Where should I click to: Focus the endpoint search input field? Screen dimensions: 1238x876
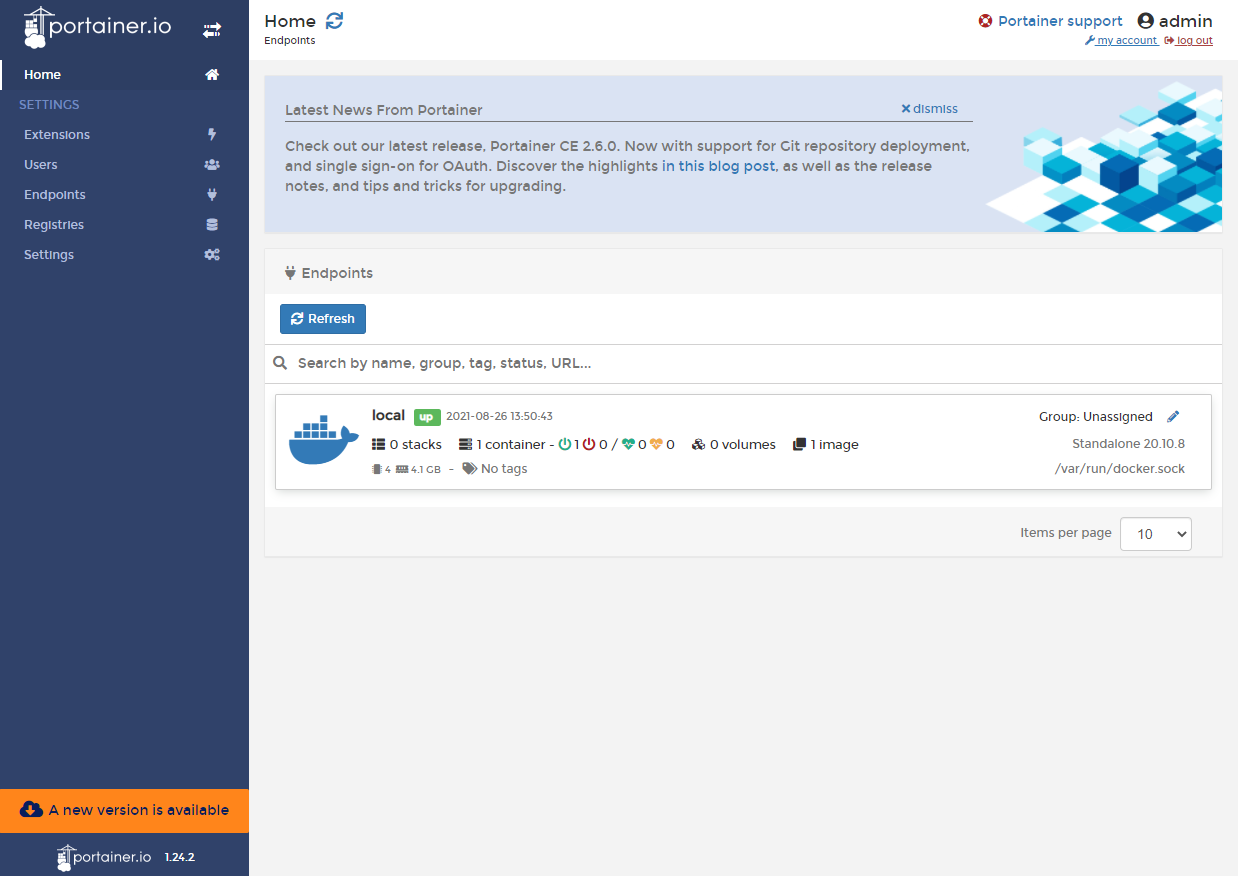click(755, 363)
